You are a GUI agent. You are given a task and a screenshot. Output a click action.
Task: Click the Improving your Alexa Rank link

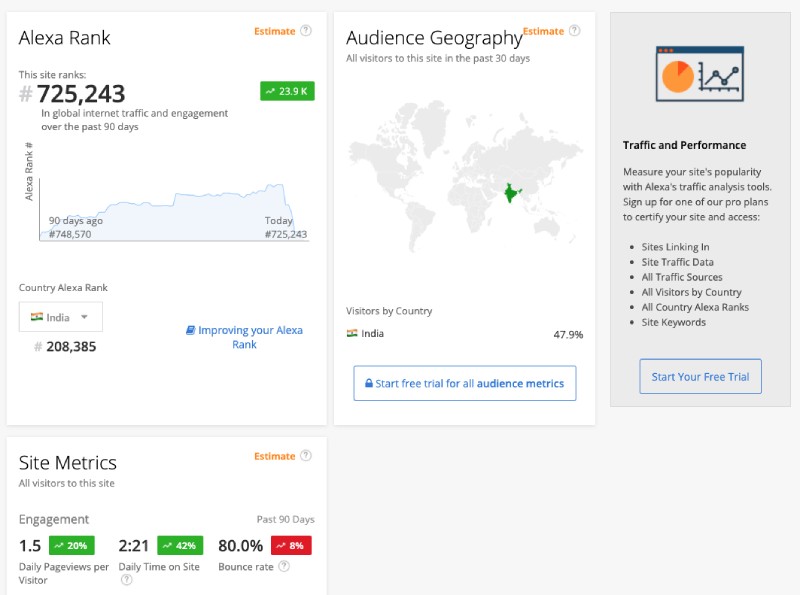pyautogui.click(x=250, y=335)
